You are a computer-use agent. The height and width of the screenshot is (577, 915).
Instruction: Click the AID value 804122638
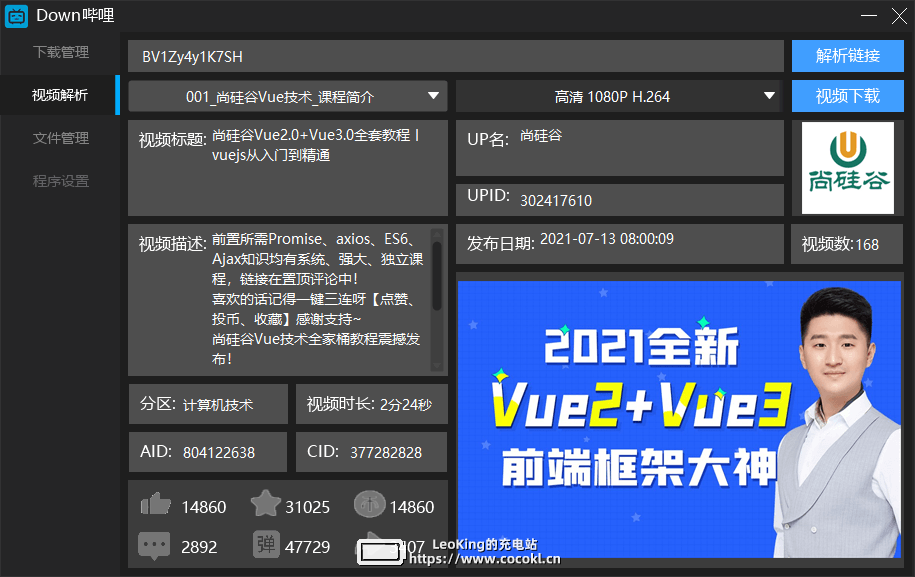[x=219, y=453]
